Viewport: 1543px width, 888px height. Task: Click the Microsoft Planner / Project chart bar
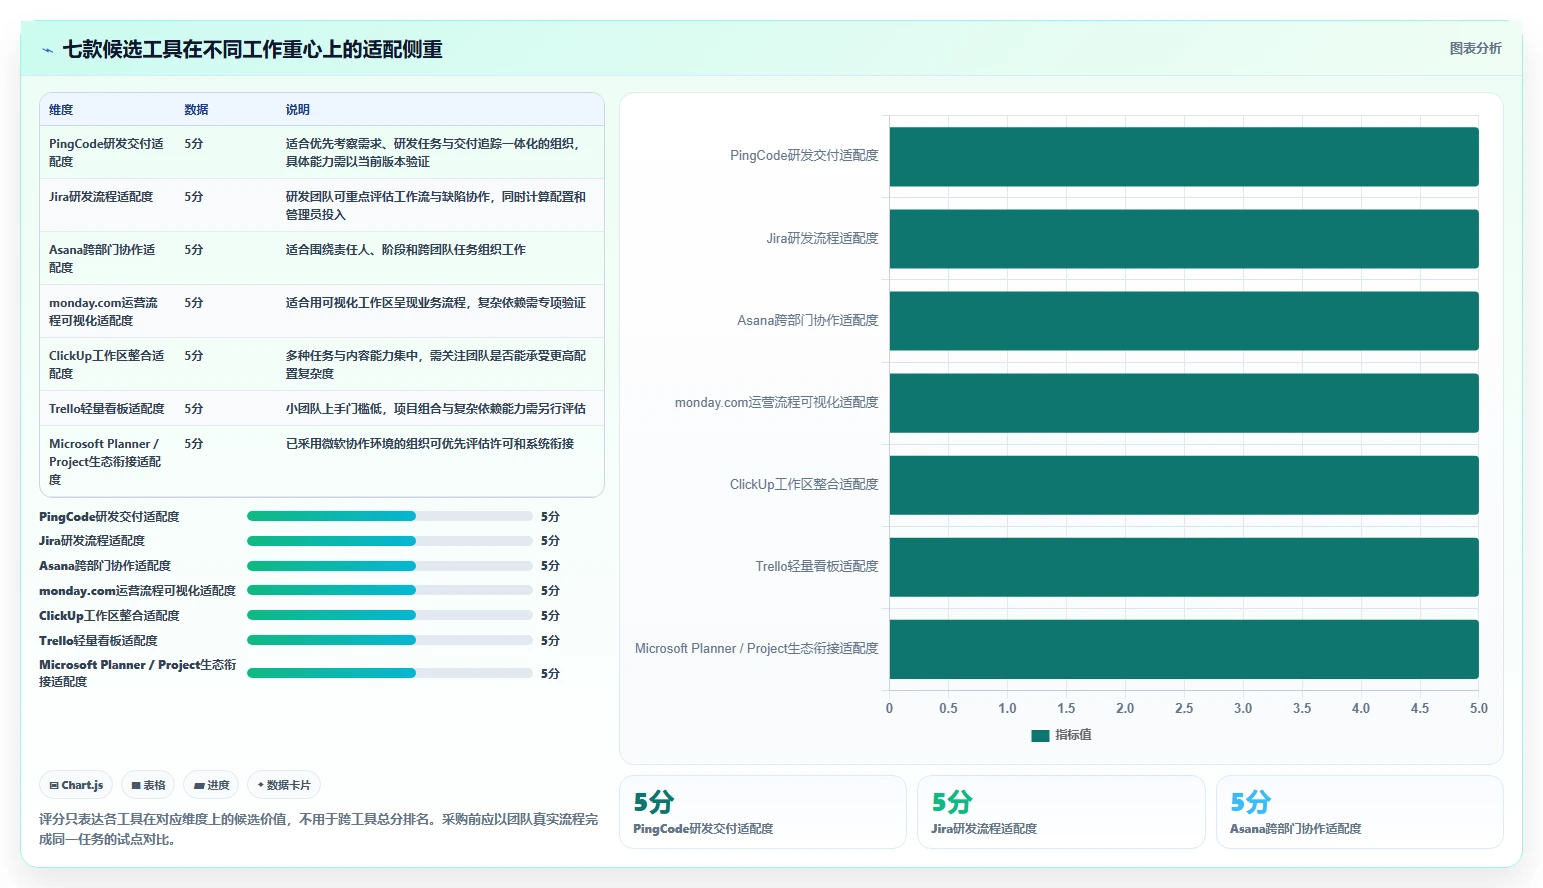1184,649
